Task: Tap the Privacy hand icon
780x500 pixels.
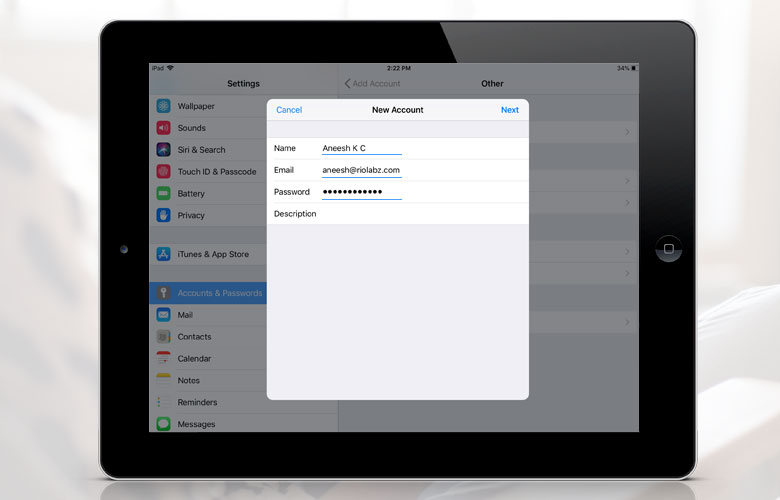Action: 163,215
